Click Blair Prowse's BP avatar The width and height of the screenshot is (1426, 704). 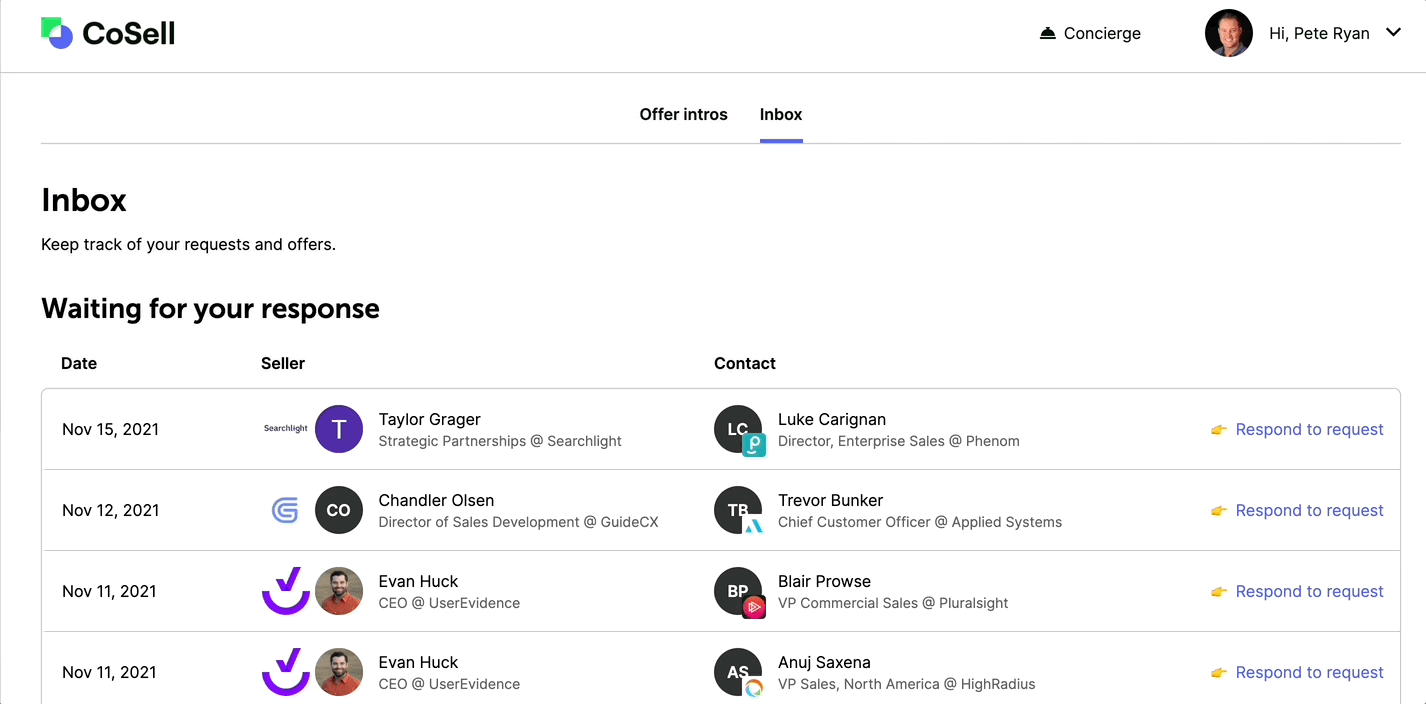tap(738, 591)
